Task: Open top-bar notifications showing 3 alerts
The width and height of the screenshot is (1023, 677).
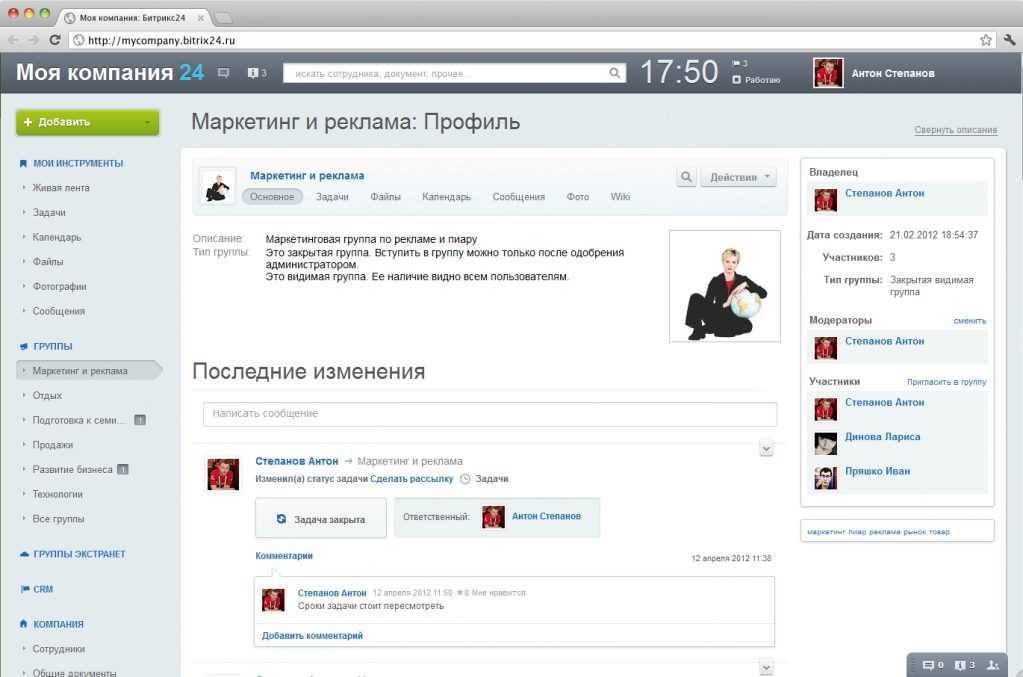Action: 255,72
